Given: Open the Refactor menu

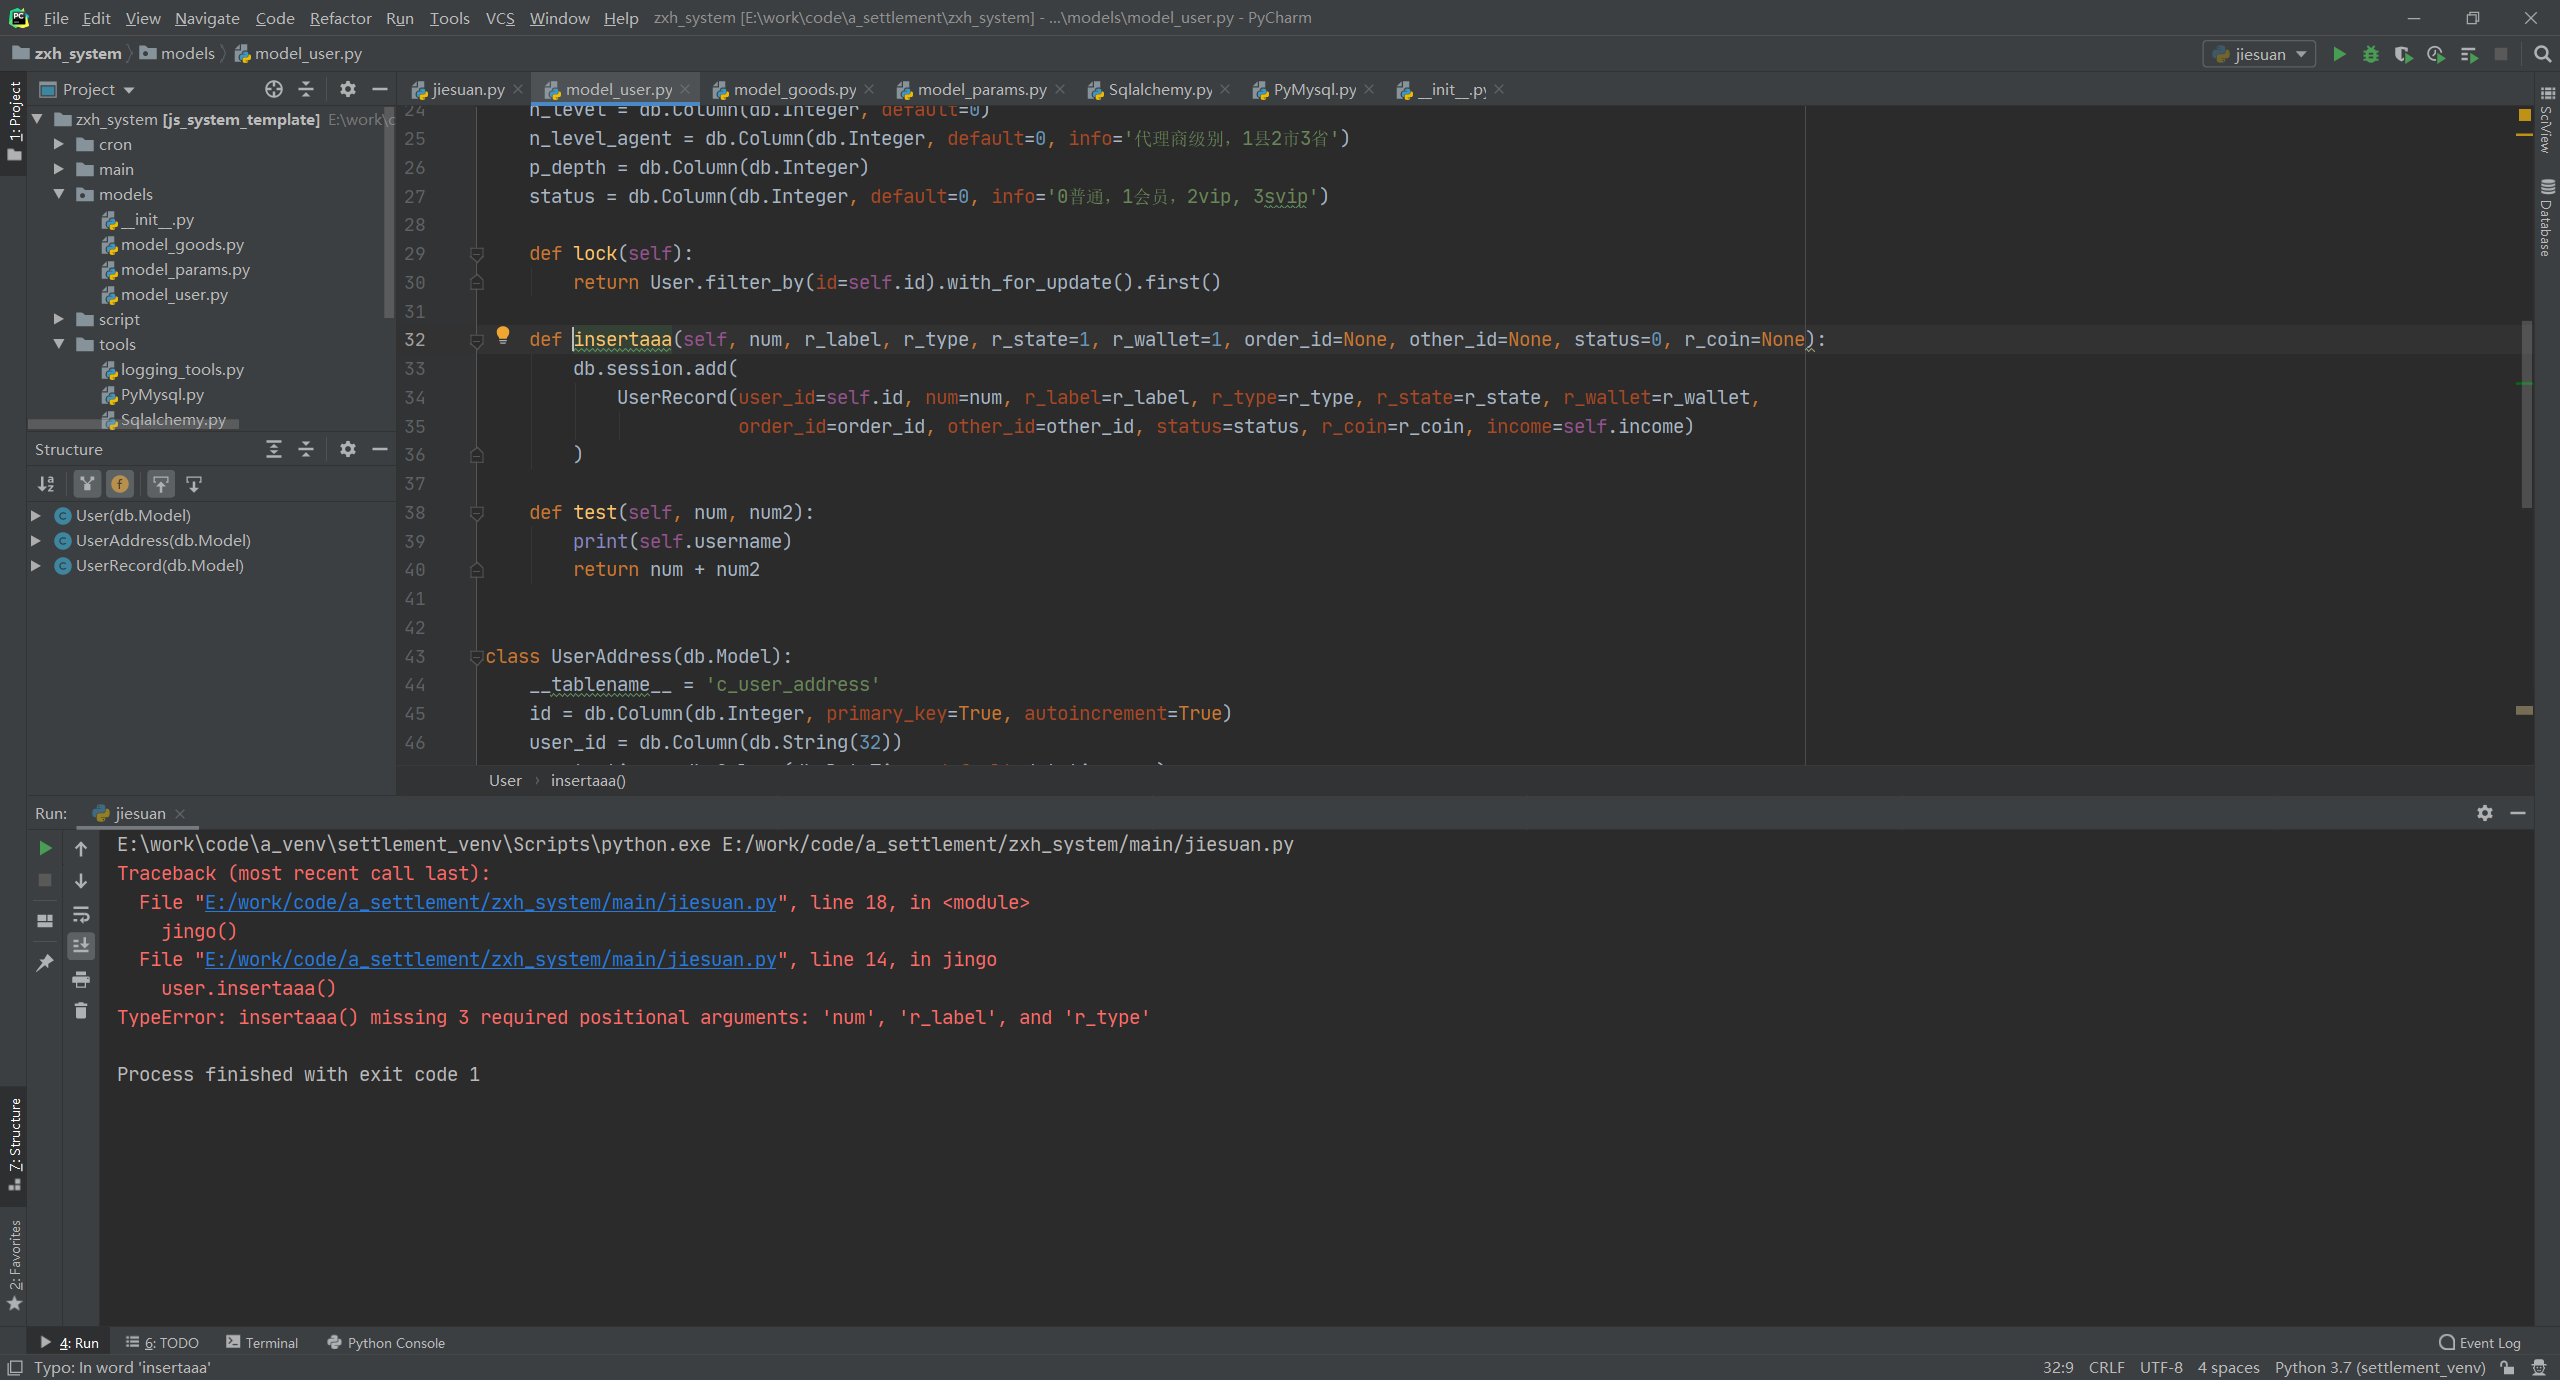Looking at the screenshot, I should click(x=340, y=18).
